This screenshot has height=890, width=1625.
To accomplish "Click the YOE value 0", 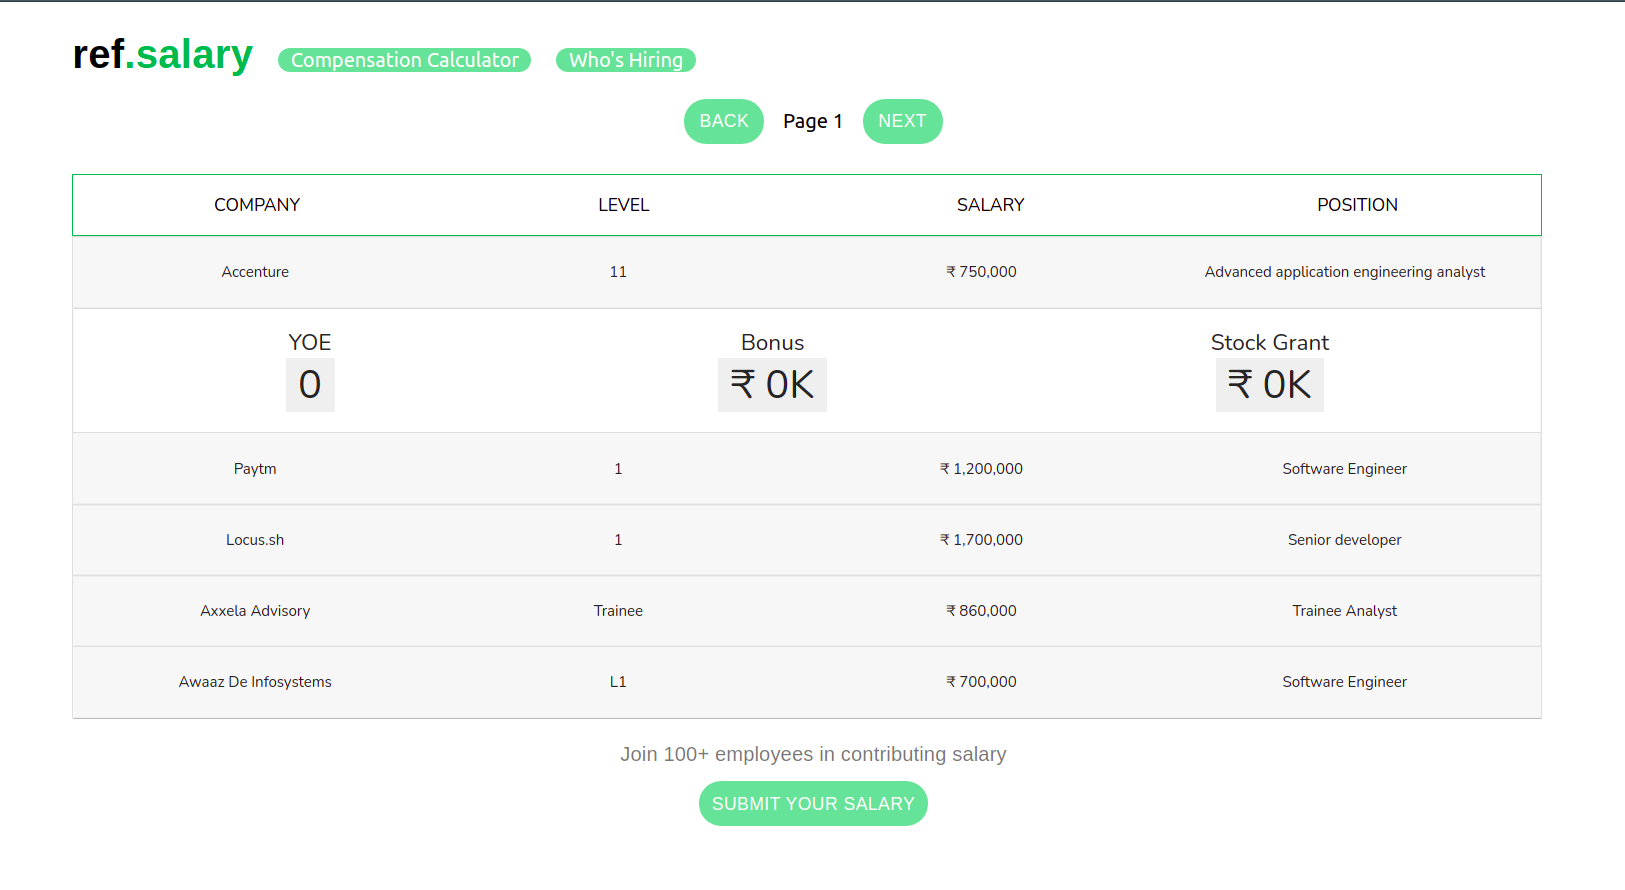I will [310, 385].
